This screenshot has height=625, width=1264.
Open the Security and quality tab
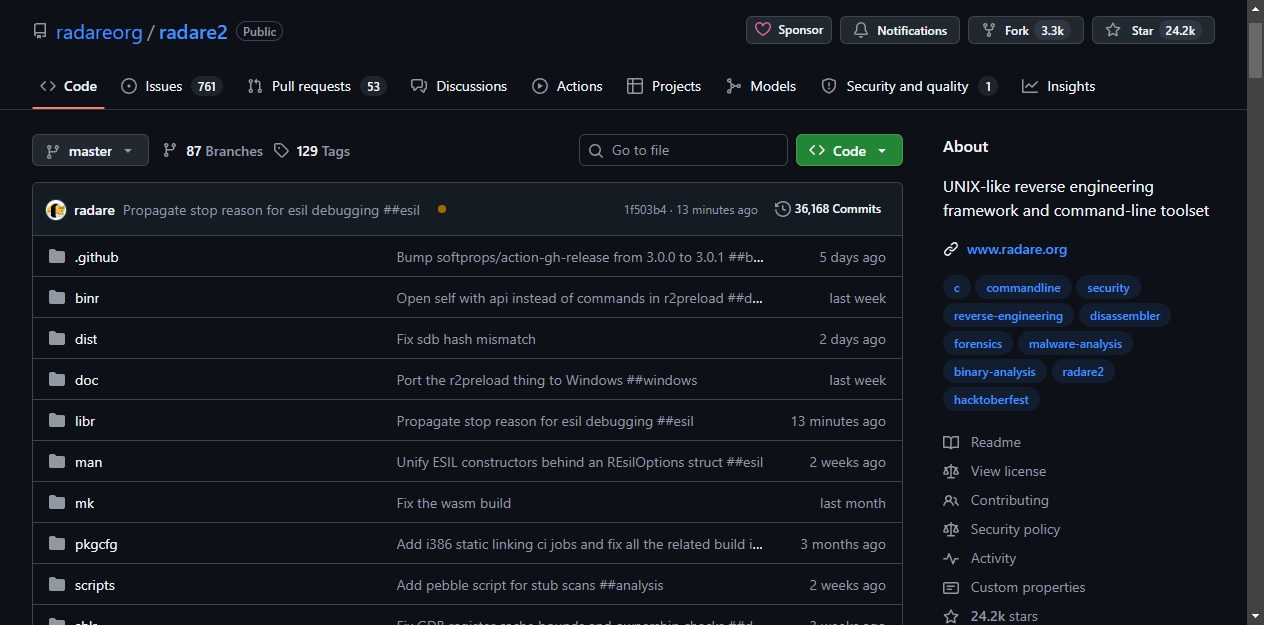pyautogui.click(x=909, y=86)
